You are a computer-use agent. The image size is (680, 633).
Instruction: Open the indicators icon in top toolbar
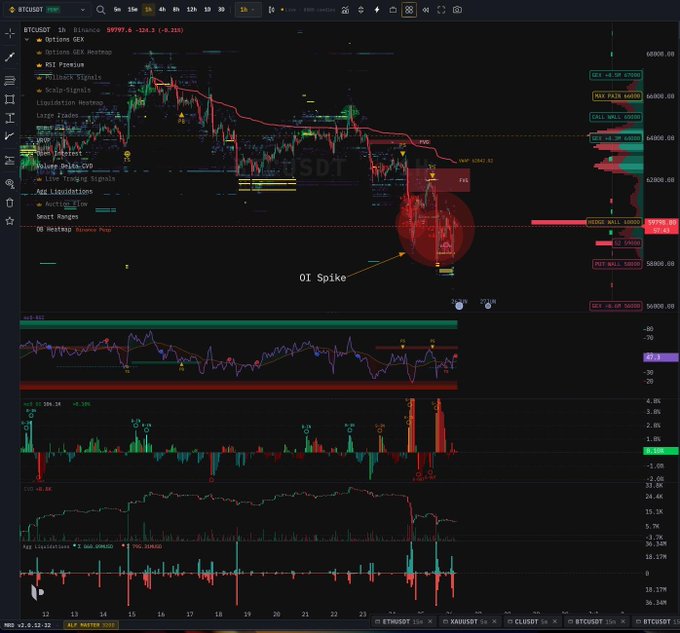345,10
